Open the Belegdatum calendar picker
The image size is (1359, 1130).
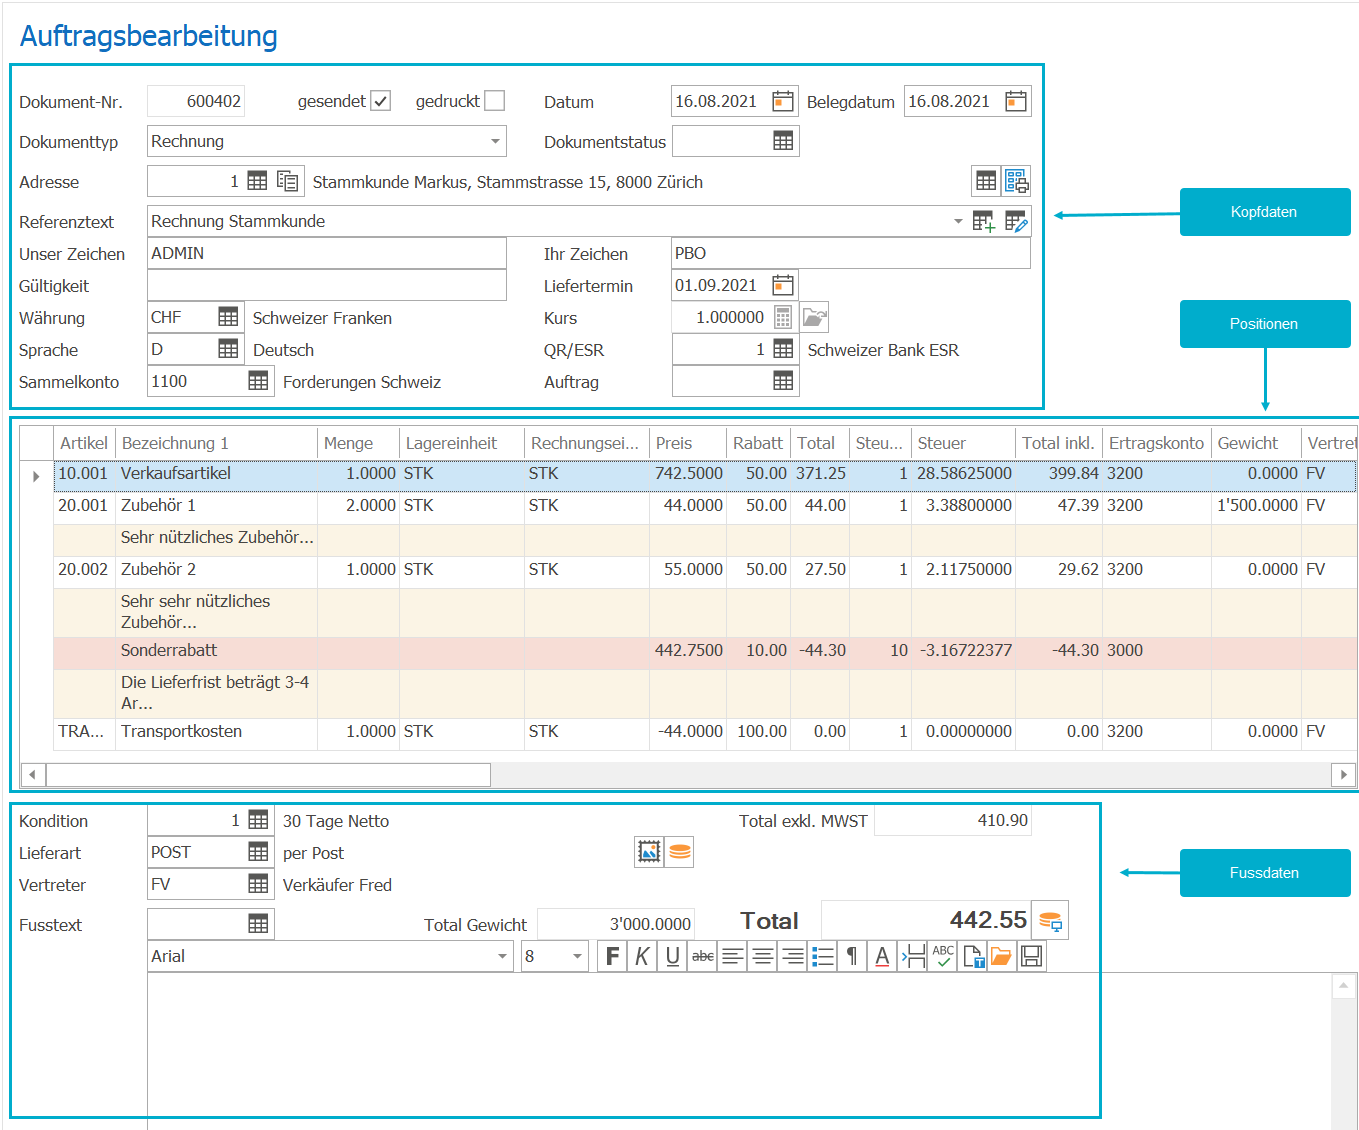(x=1016, y=101)
